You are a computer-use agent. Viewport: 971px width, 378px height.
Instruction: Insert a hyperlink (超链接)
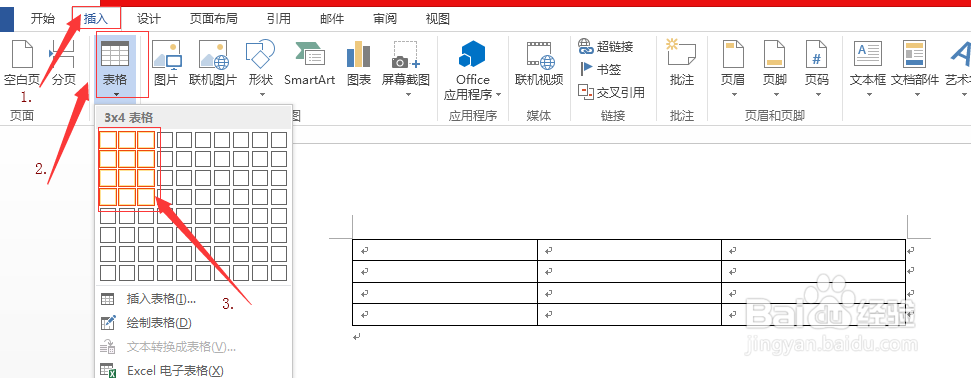(x=606, y=46)
